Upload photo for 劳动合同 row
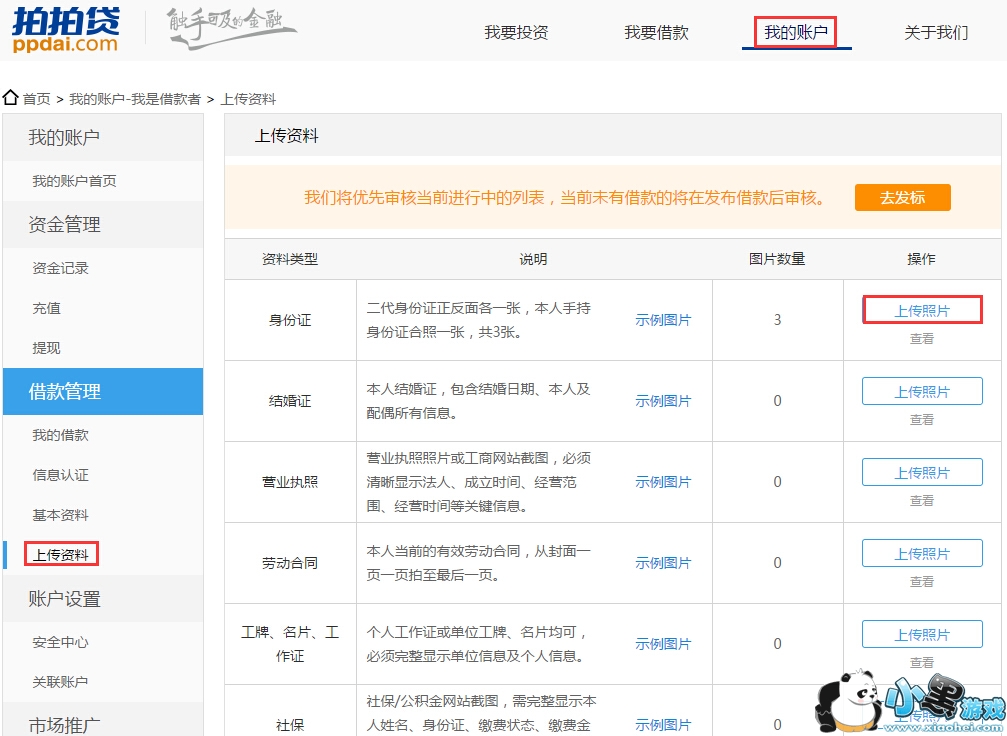This screenshot has width=1007, height=736. [922, 554]
